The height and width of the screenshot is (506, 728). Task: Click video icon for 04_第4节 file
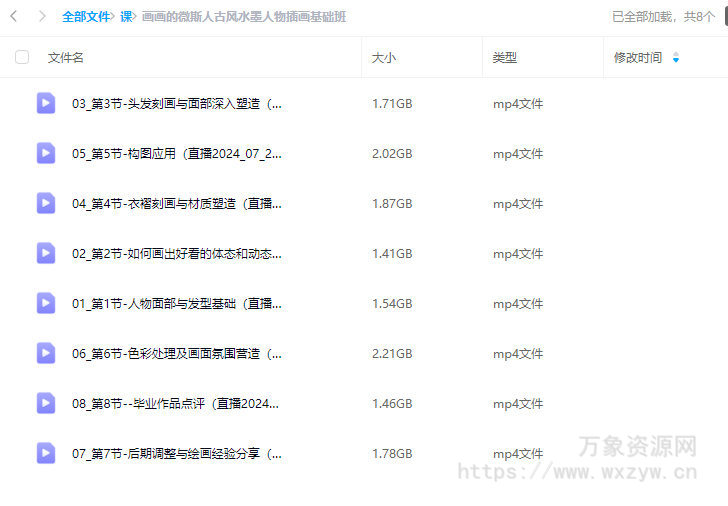[x=46, y=203]
